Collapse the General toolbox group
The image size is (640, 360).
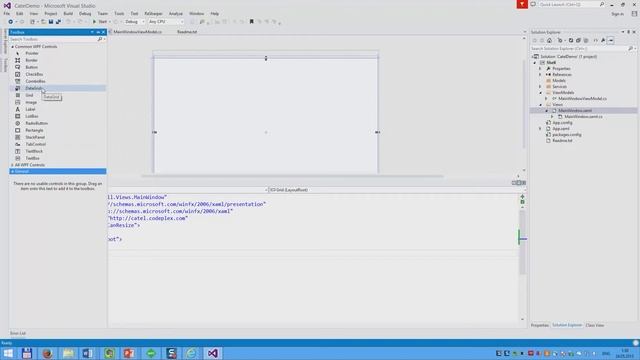(x=12, y=171)
